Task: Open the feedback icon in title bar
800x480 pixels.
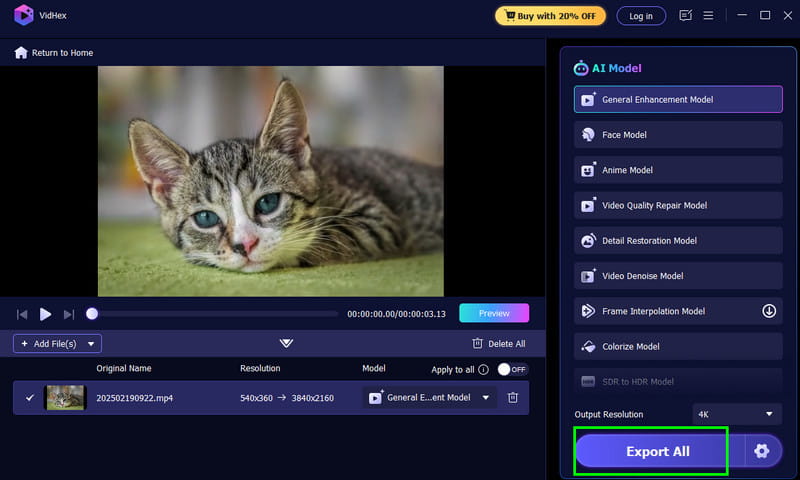Action: (685, 16)
